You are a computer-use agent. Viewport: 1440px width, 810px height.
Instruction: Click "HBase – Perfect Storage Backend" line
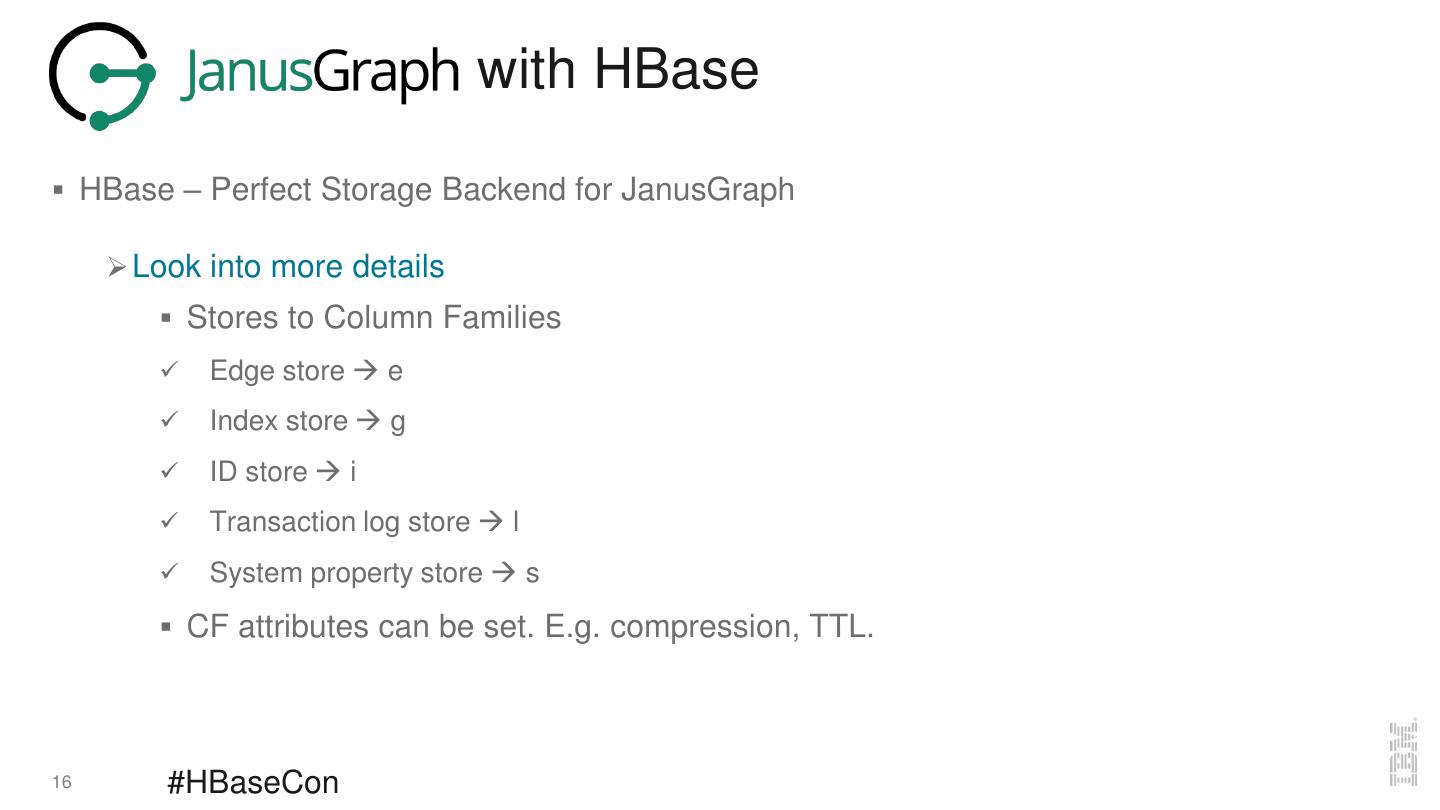click(437, 189)
